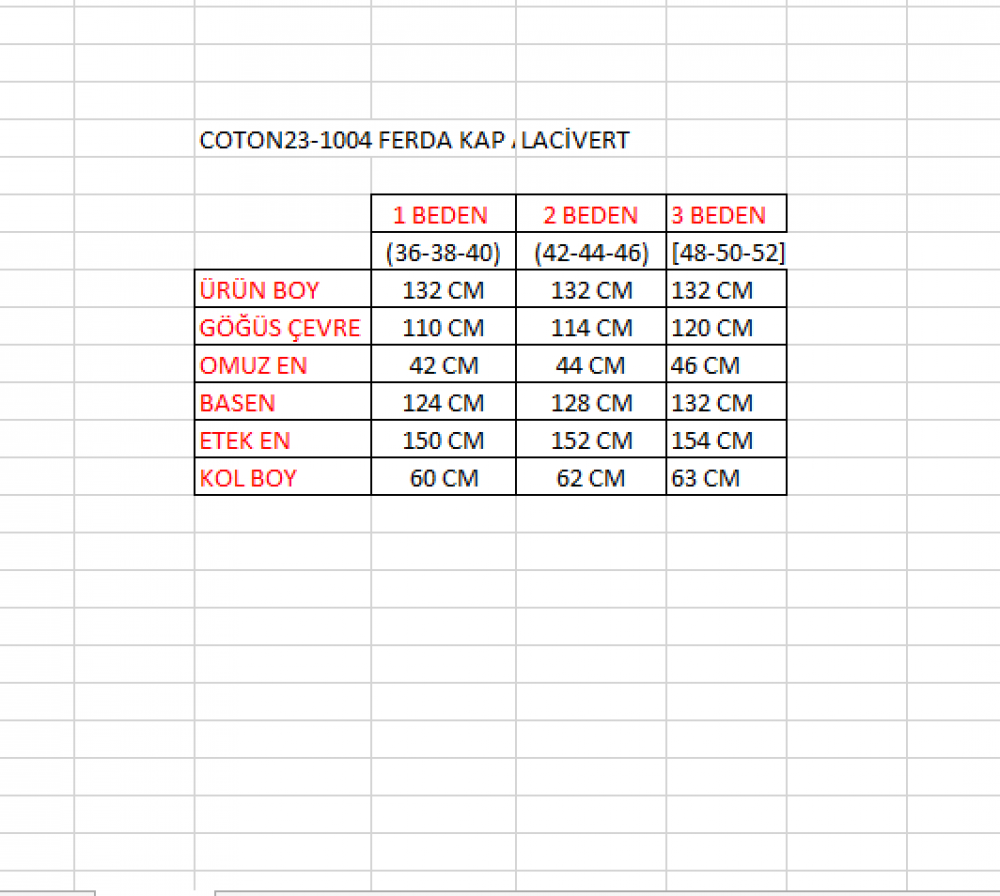Select the '2 BEDEN' header cell
This screenshot has height=896, width=1000.
591,214
